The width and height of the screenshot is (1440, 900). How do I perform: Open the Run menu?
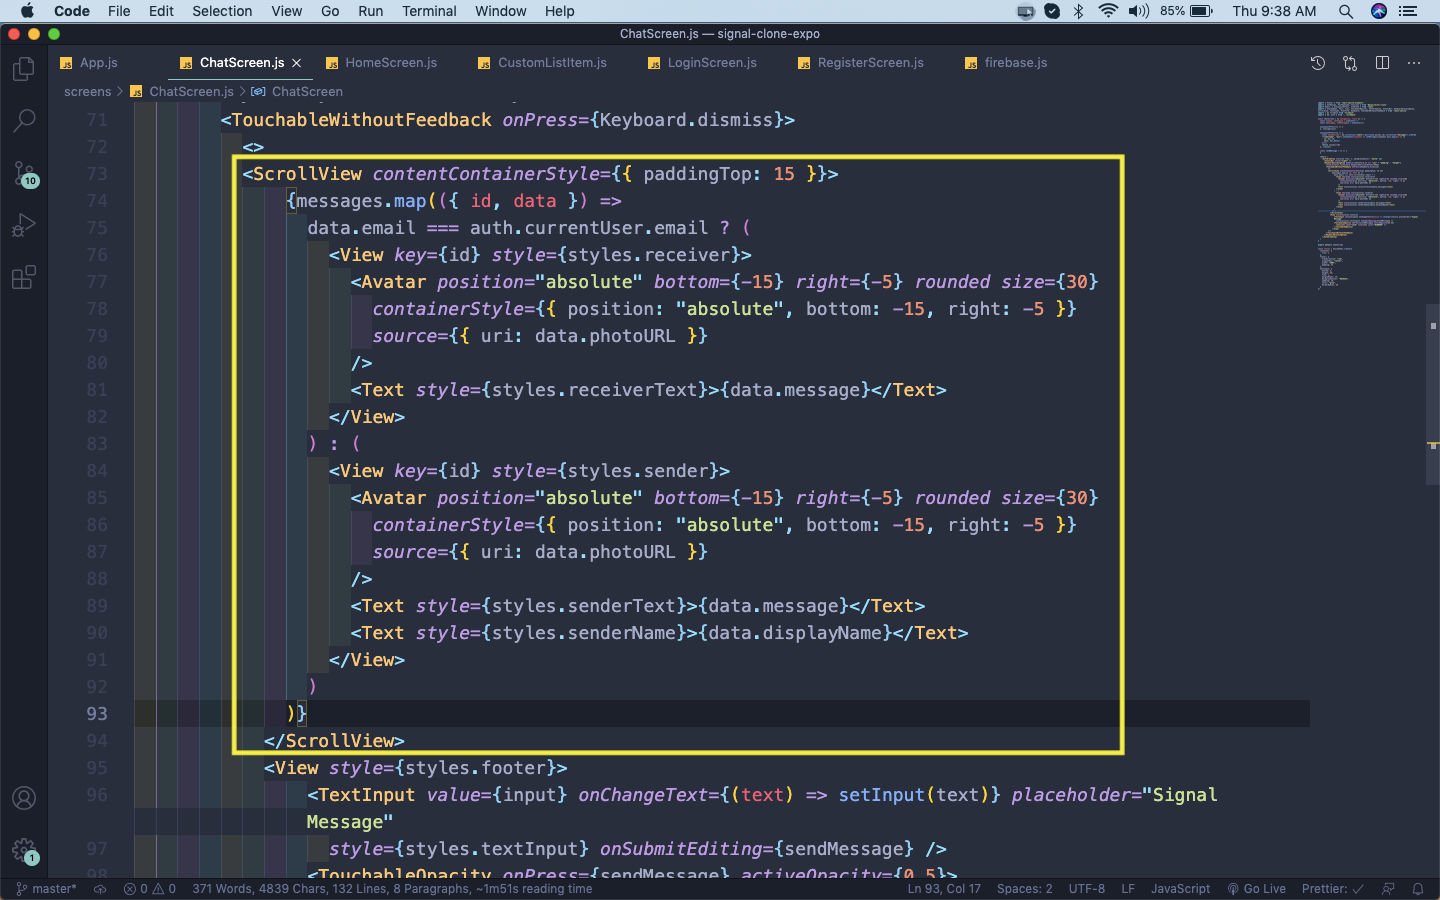[370, 11]
